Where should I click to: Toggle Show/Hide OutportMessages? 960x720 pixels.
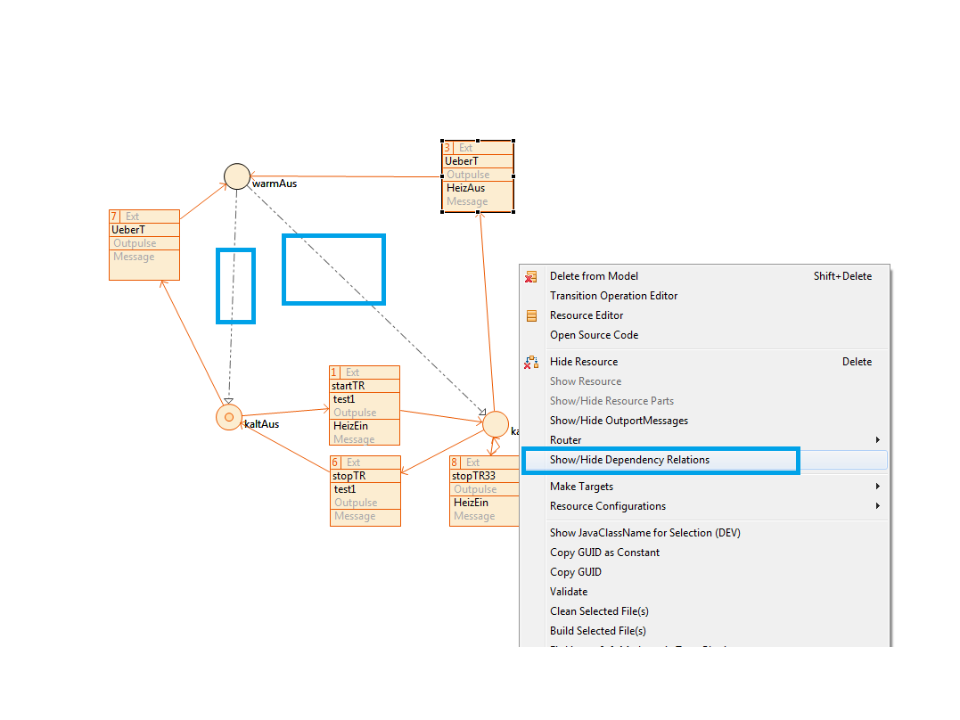coord(618,421)
